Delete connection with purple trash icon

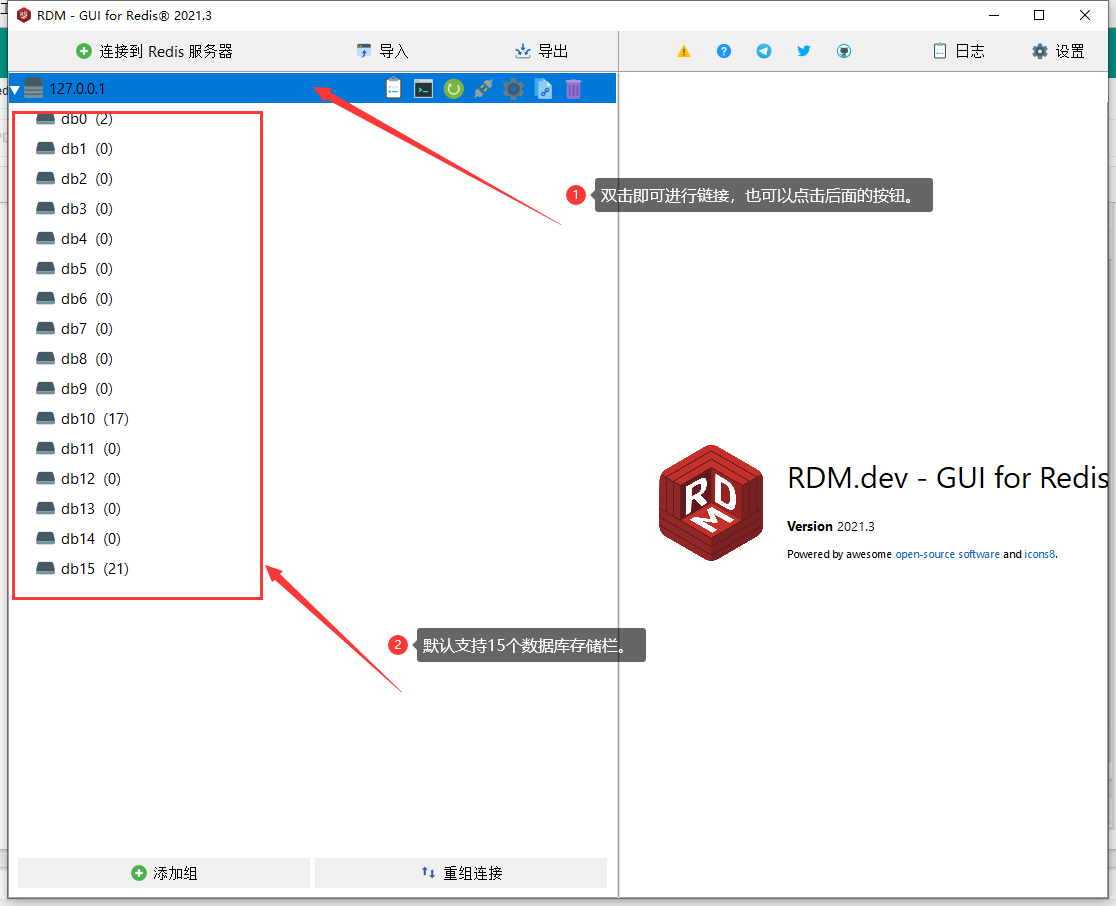(x=573, y=89)
